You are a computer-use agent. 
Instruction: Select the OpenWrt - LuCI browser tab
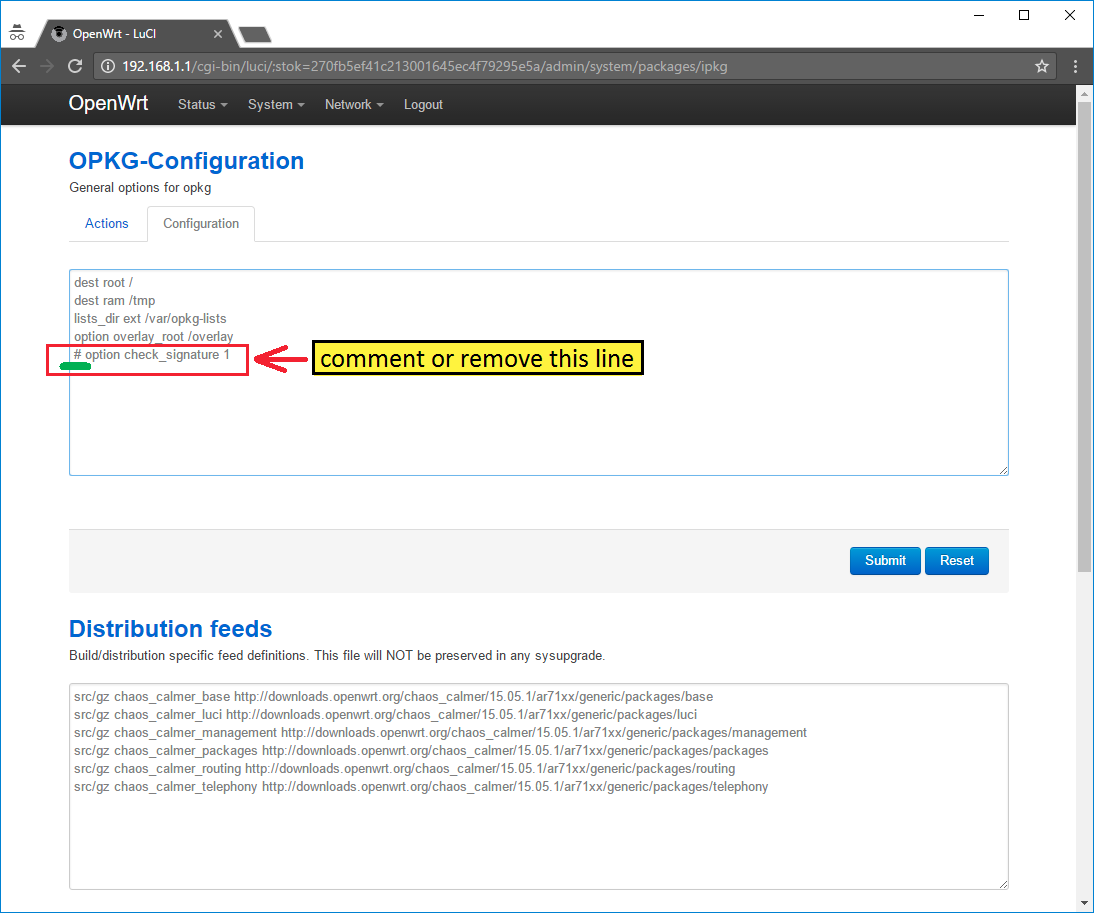[136, 33]
